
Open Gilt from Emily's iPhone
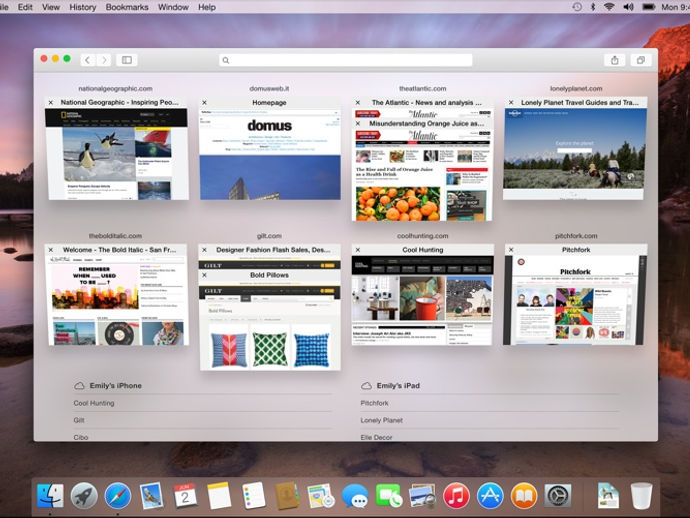[x=79, y=420]
